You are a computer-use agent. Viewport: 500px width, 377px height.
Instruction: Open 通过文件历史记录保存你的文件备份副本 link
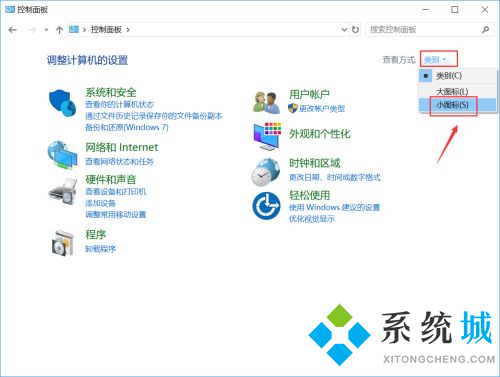click(154, 116)
